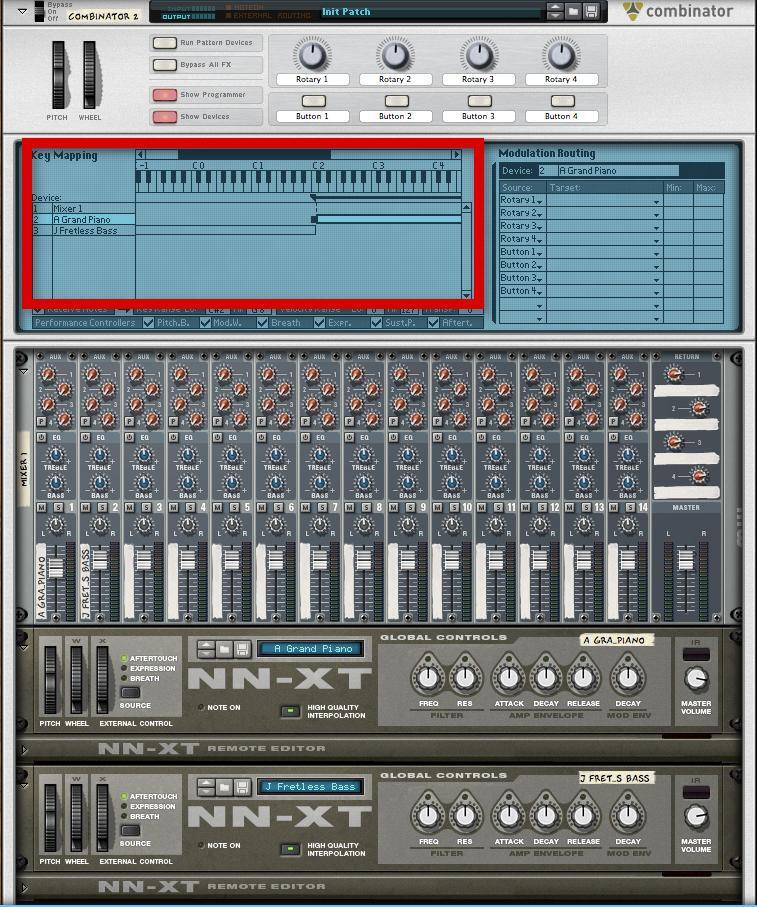Screen dimensions: 757x907
Task: Toggle High Quality Interpolation on A Grand Piano
Action: click(290, 711)
